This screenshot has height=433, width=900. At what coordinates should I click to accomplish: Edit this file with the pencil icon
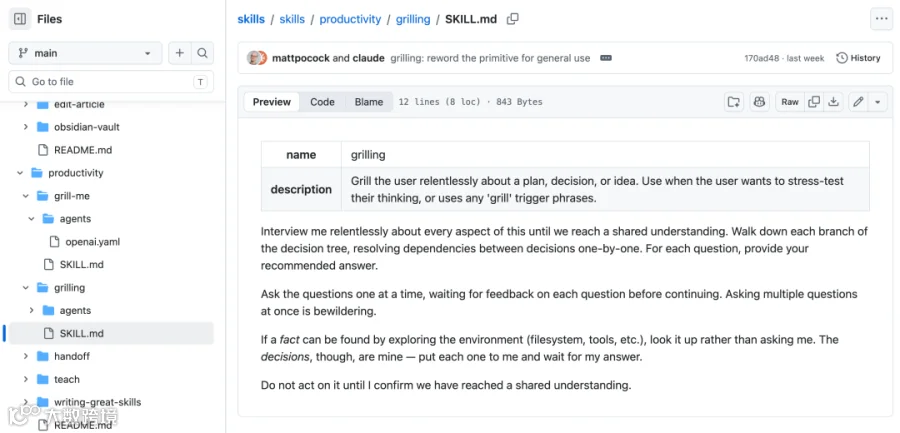(858, 102)
